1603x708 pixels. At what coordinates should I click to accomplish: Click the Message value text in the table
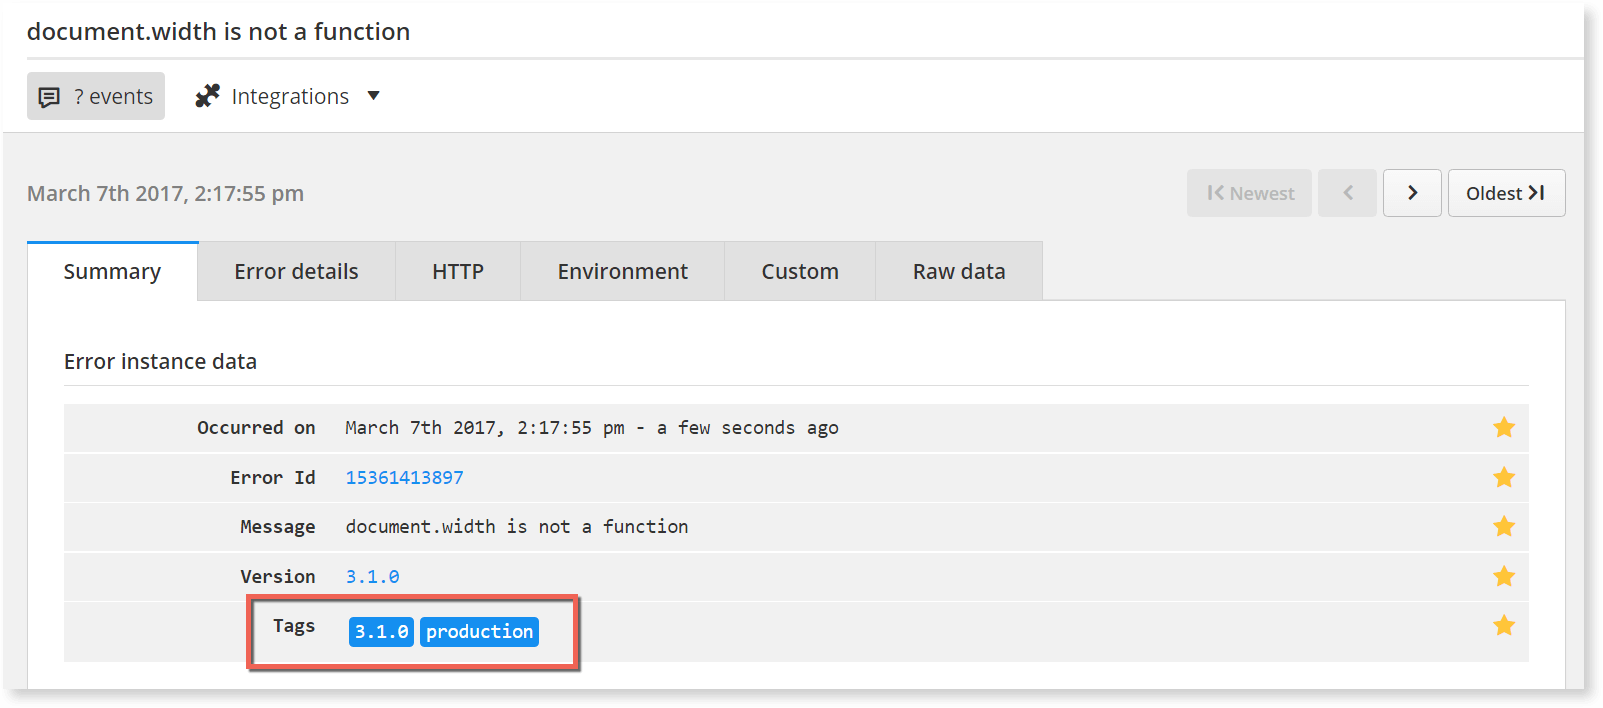517,526
